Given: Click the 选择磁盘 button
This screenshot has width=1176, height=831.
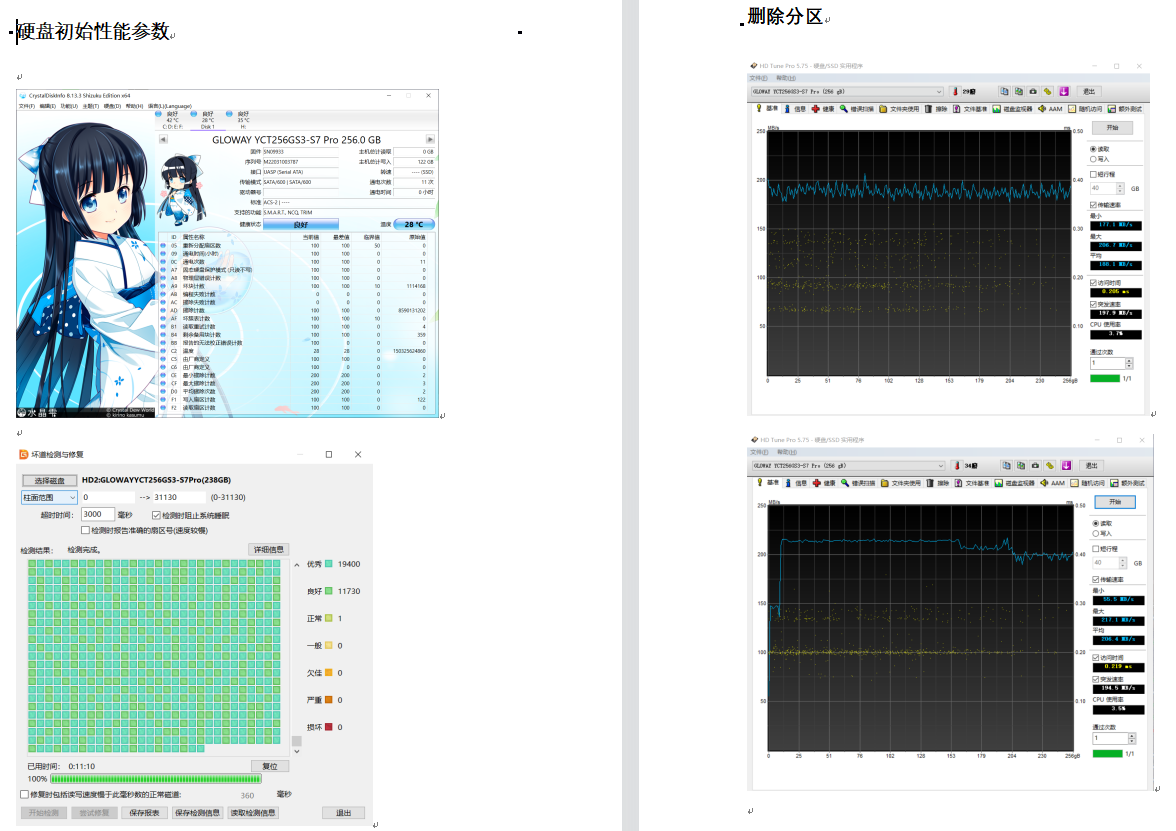Looking at the screenshot, I should [50, 480].
